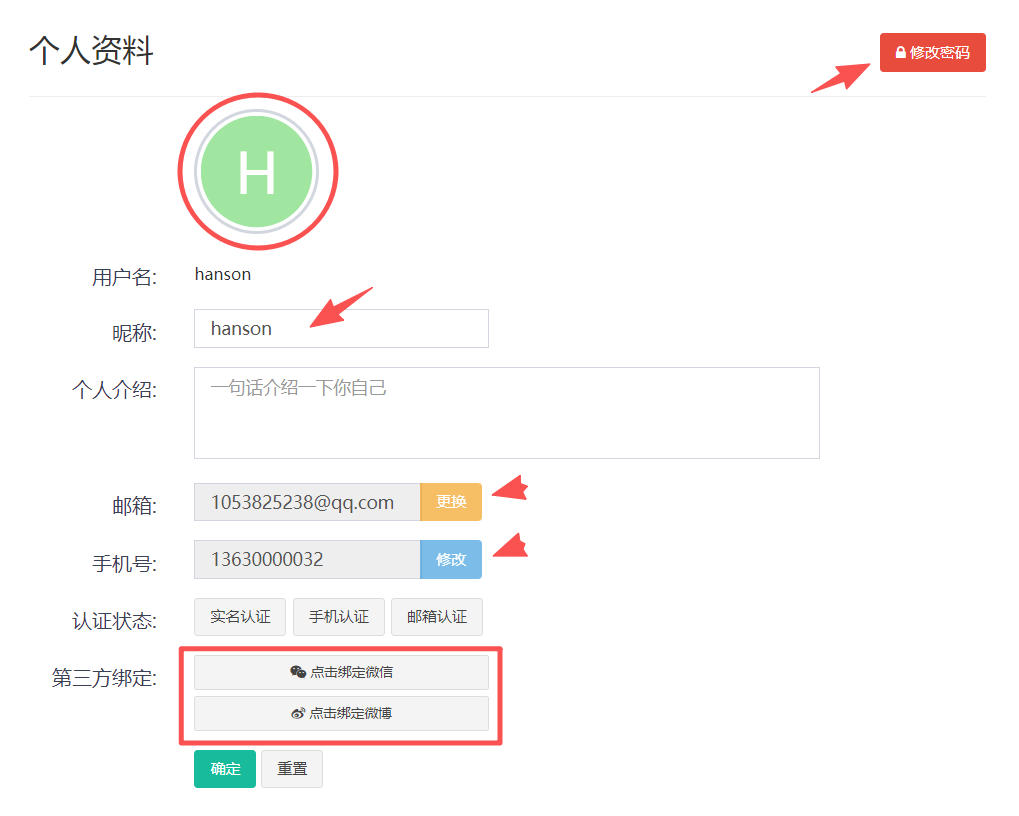Click the 用户名 value text hanson
The height and width of the screenshot is (816, 1019).
[223, 274]
